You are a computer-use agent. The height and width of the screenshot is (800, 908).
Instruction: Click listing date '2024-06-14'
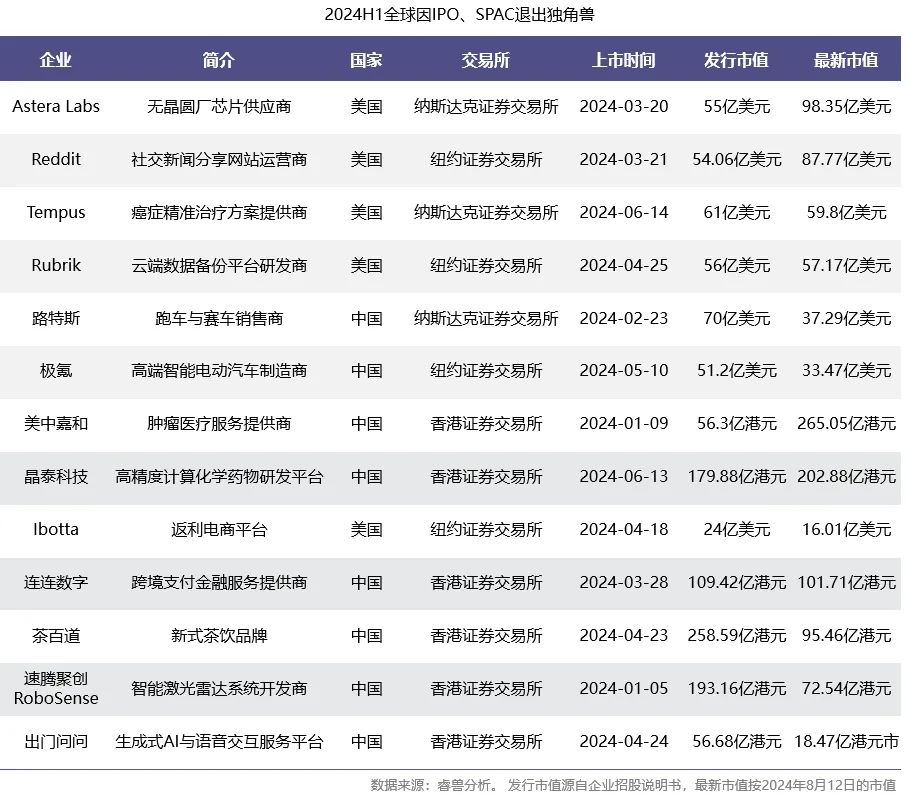[x=624, y=213]
